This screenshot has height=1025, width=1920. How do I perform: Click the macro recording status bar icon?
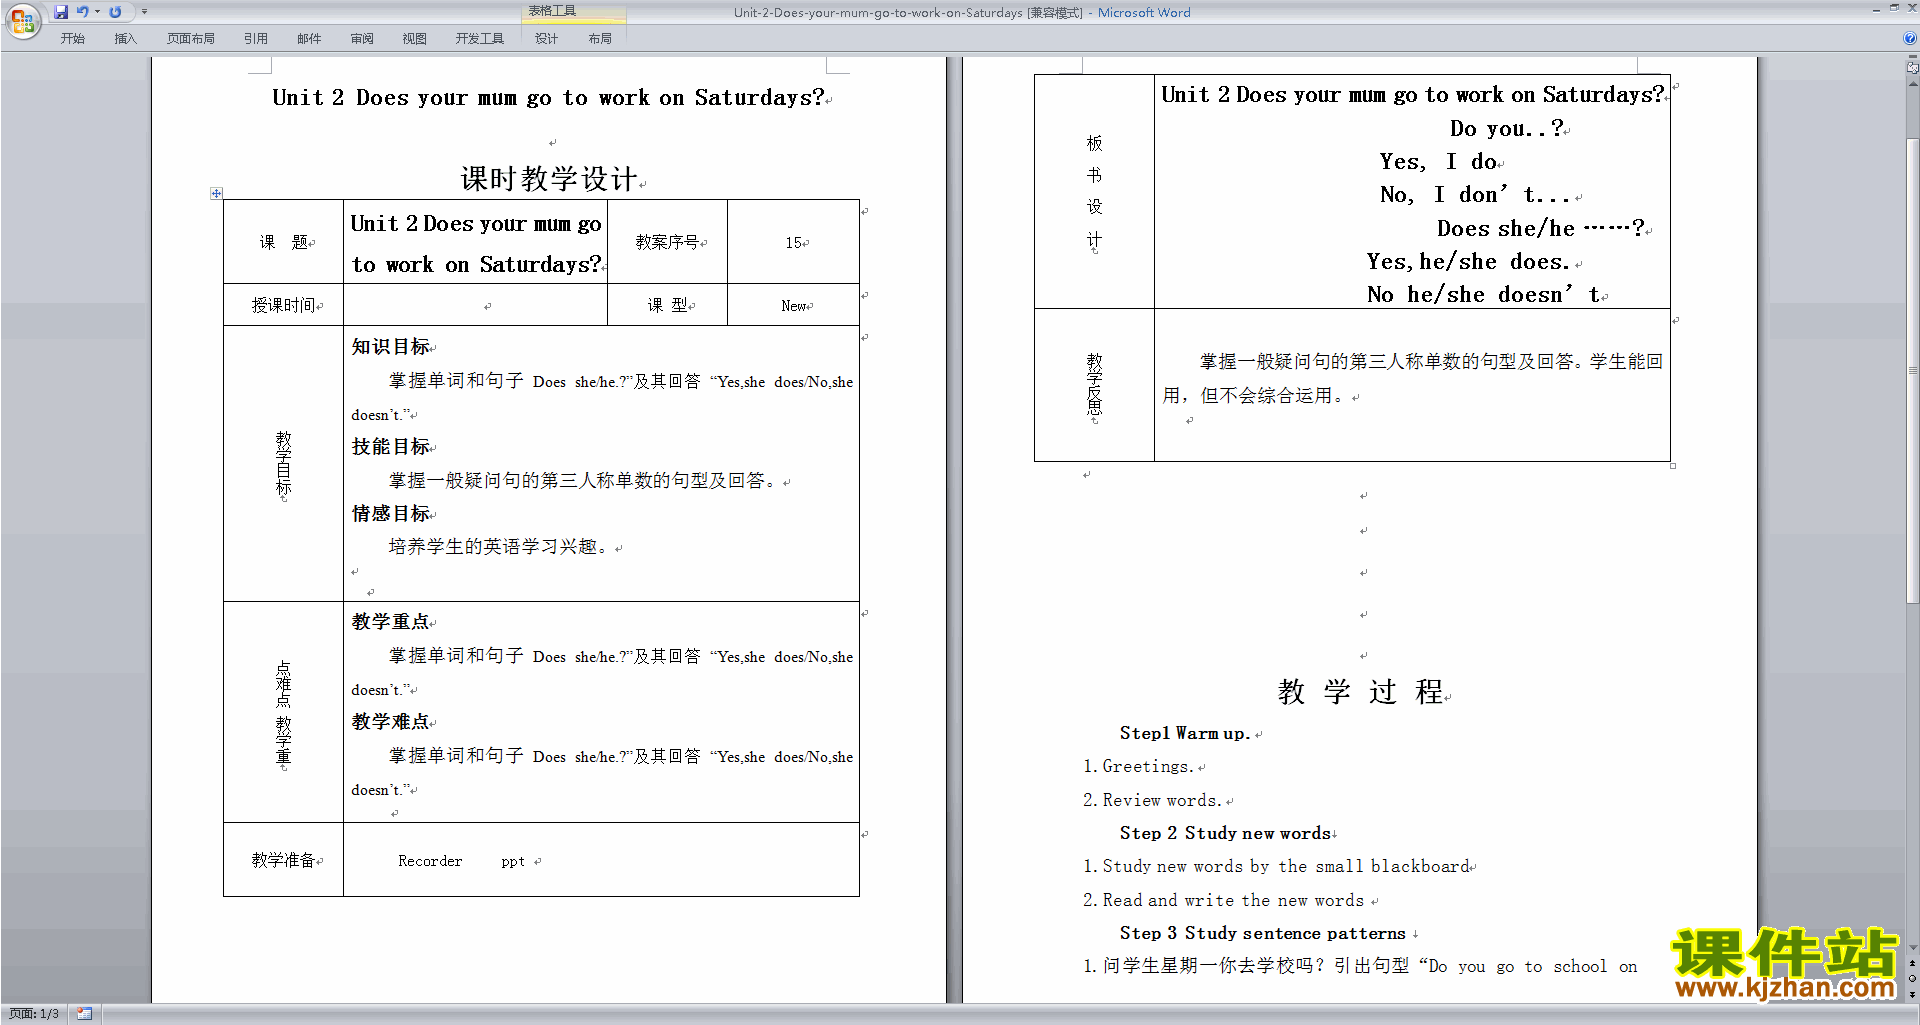84,1014
